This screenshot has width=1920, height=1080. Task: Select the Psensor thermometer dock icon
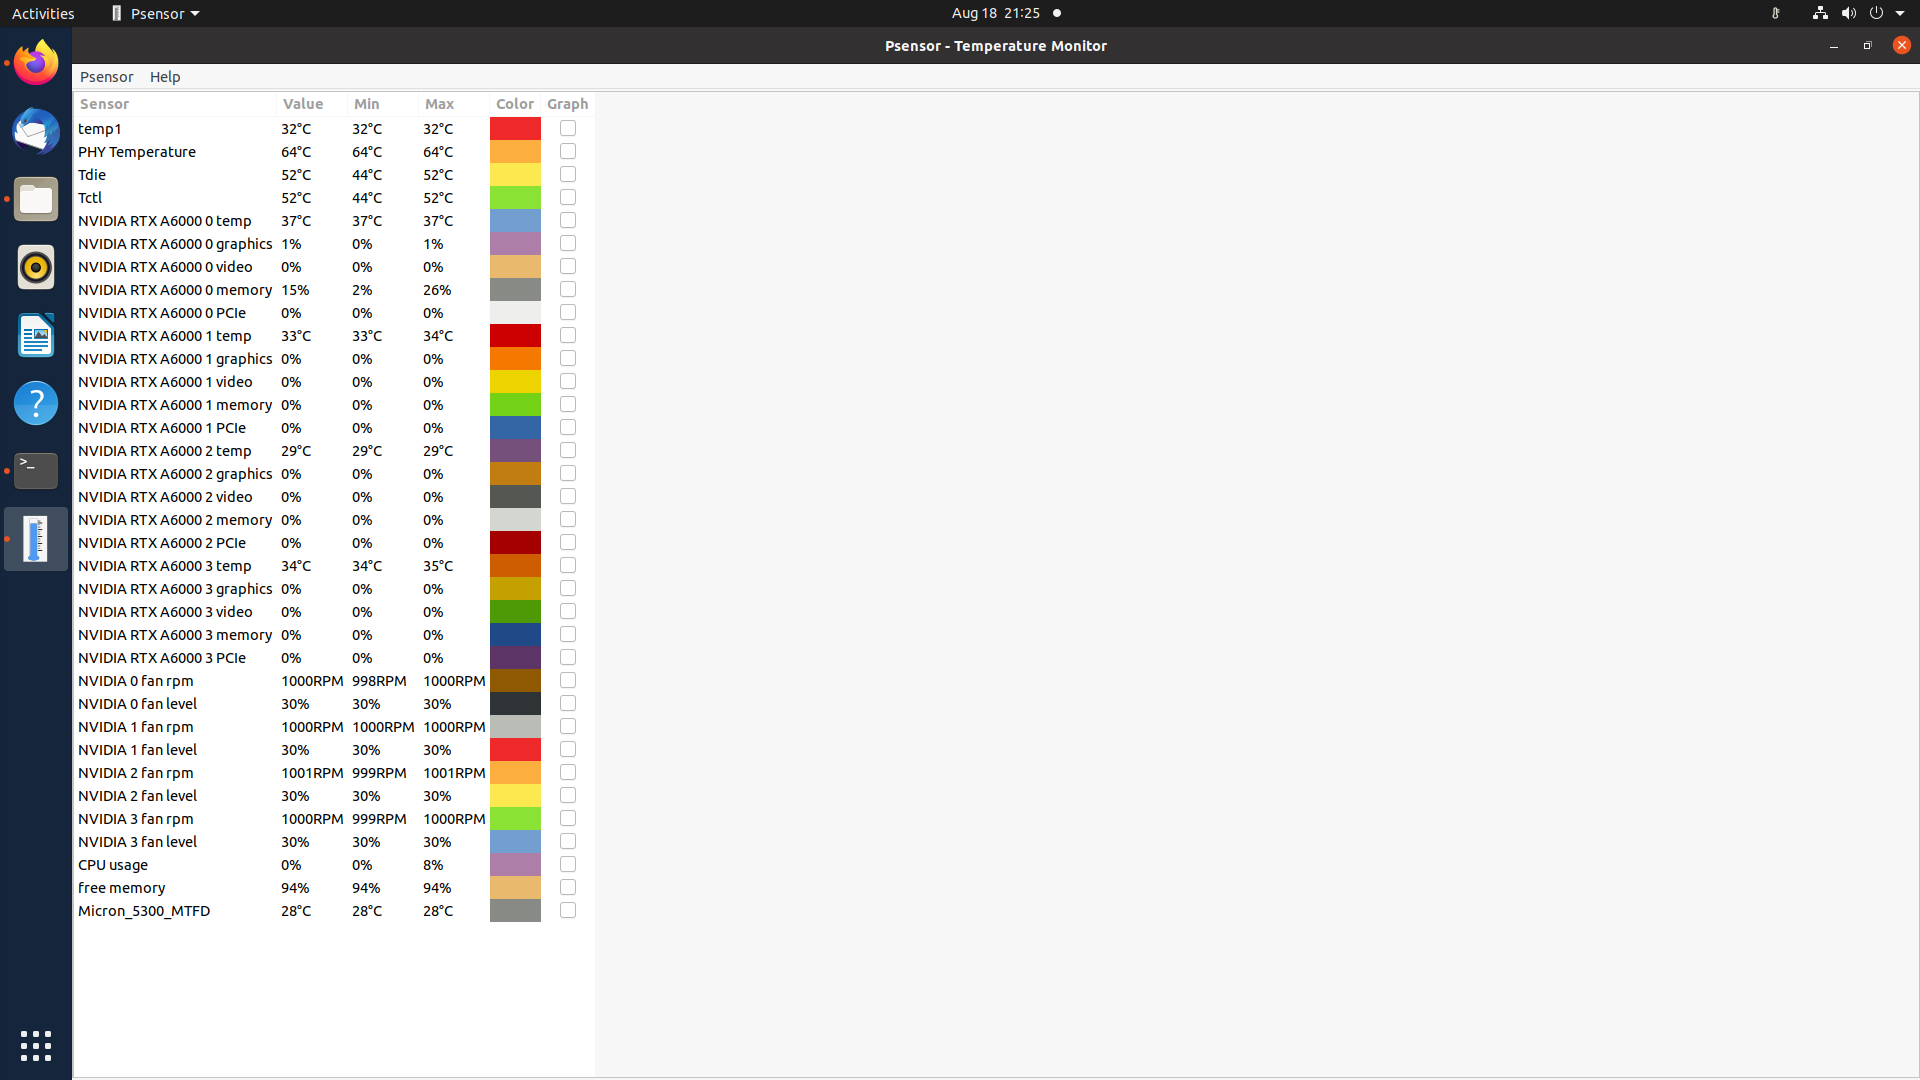click(x=36, y=539)
